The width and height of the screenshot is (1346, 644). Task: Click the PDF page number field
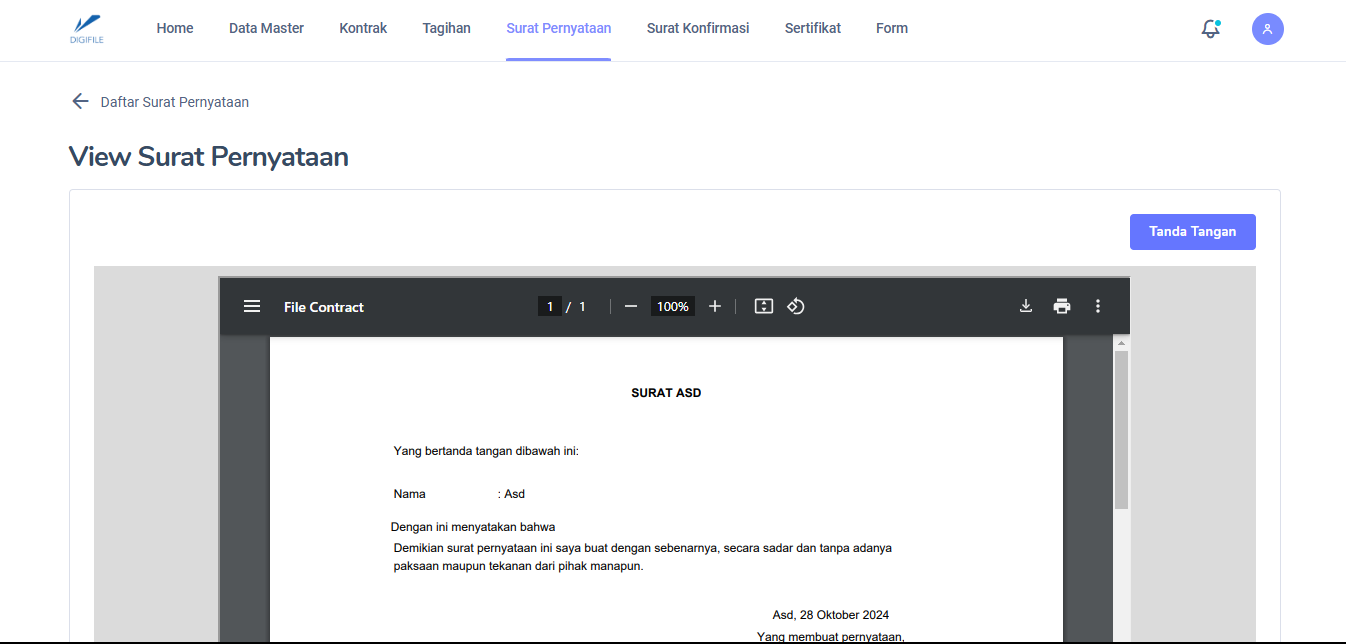pos(549,306)
